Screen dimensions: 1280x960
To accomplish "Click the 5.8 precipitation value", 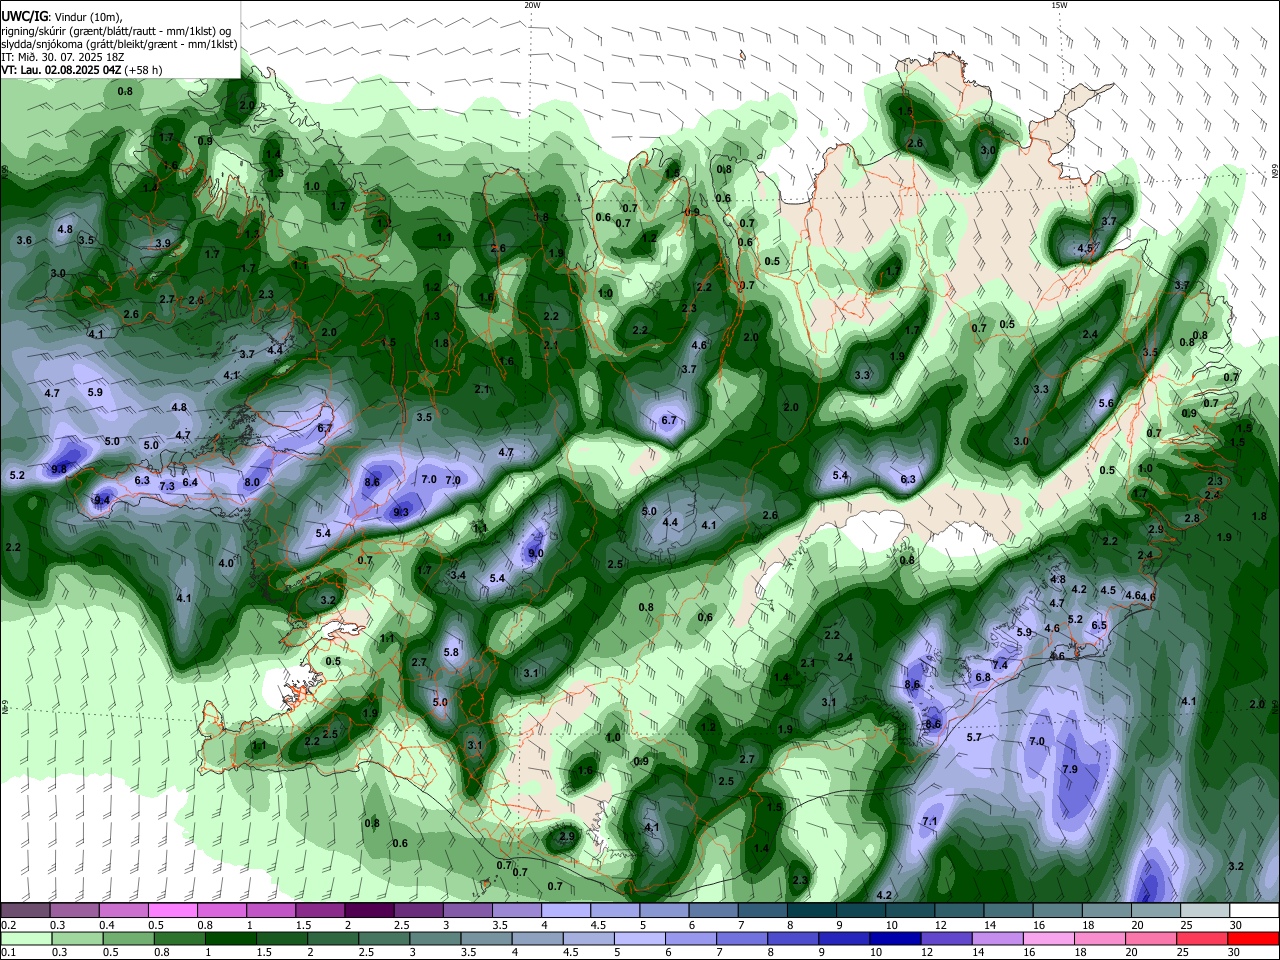I will [451, 652].
